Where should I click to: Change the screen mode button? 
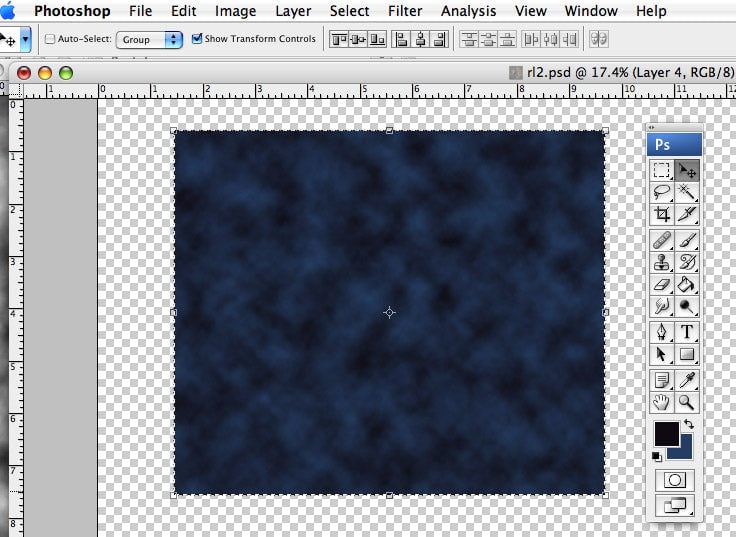tap(675, 506)
